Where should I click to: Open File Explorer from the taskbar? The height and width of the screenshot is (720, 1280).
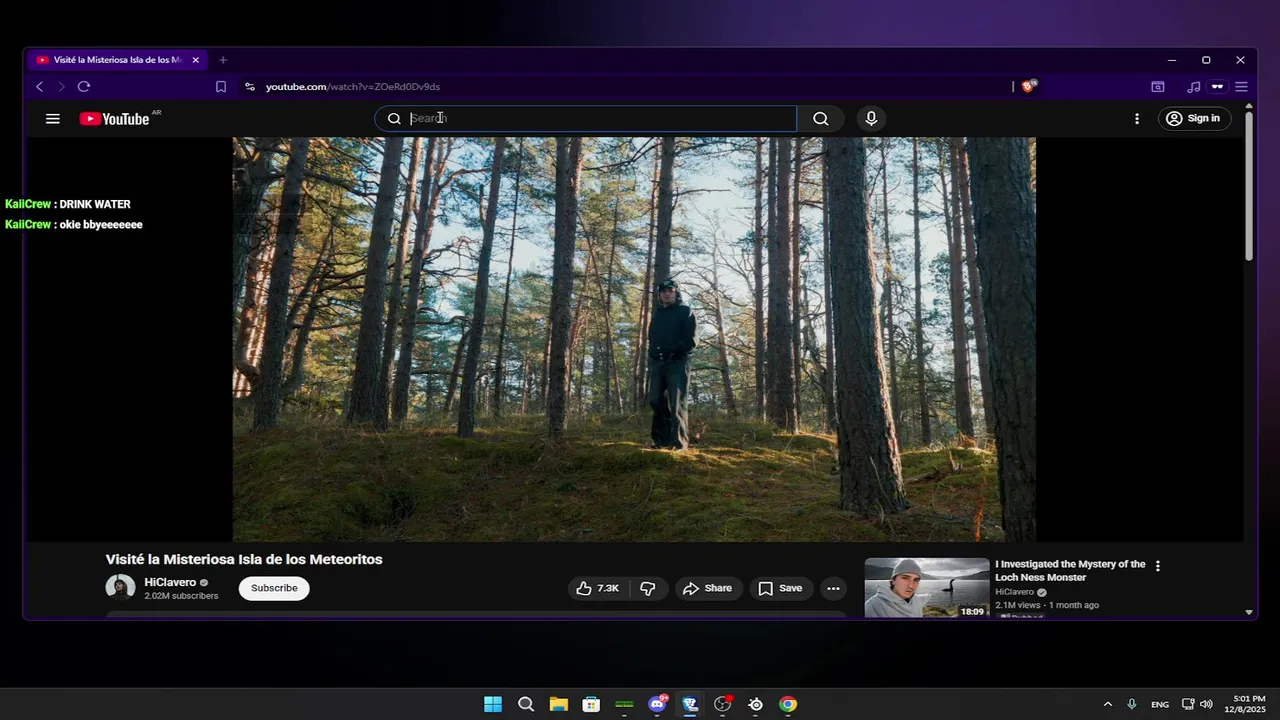(x=558, y=704)
